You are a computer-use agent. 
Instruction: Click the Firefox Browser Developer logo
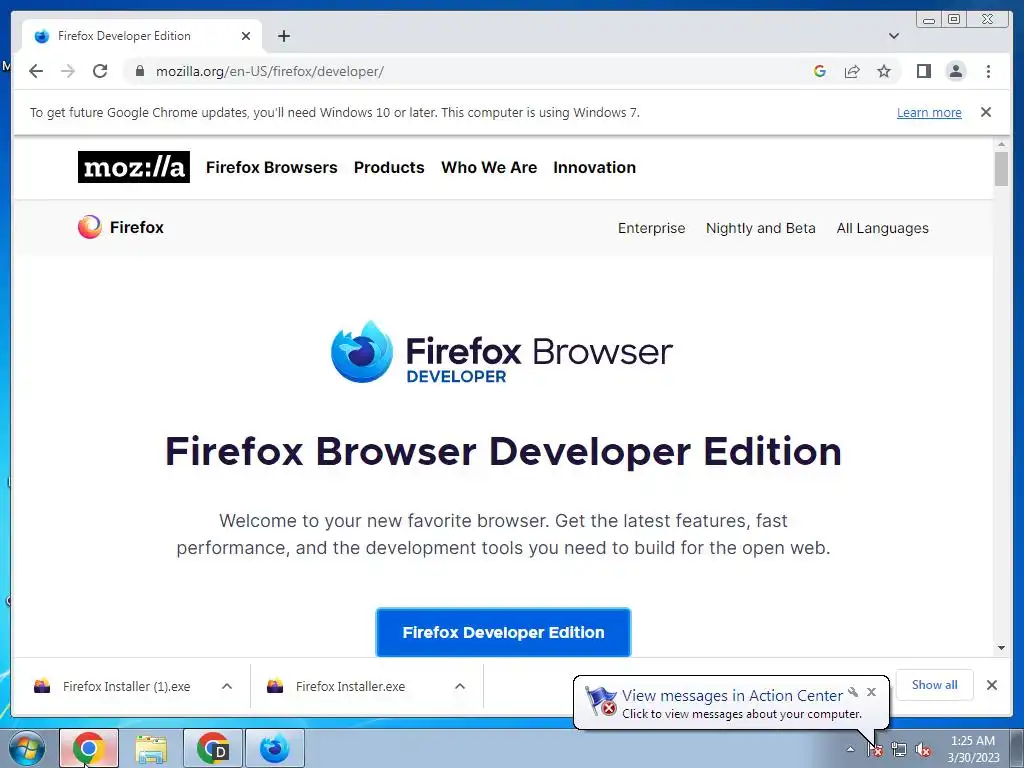(502, 352)
